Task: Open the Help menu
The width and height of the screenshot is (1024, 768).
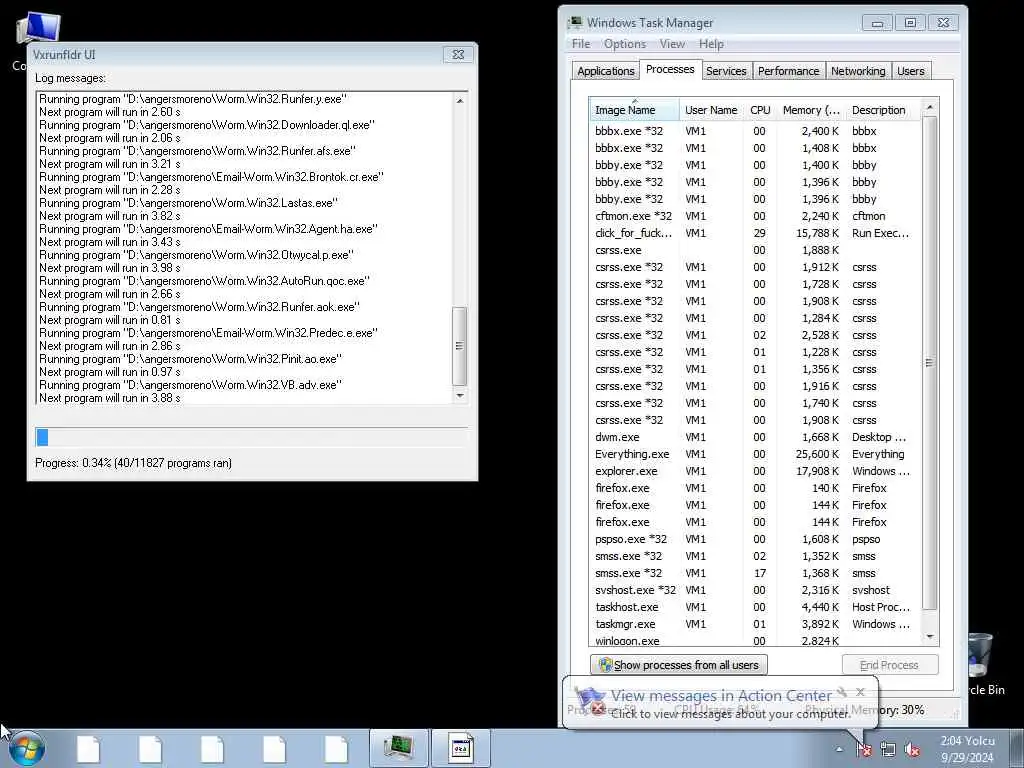Action: tap(711, 44)
